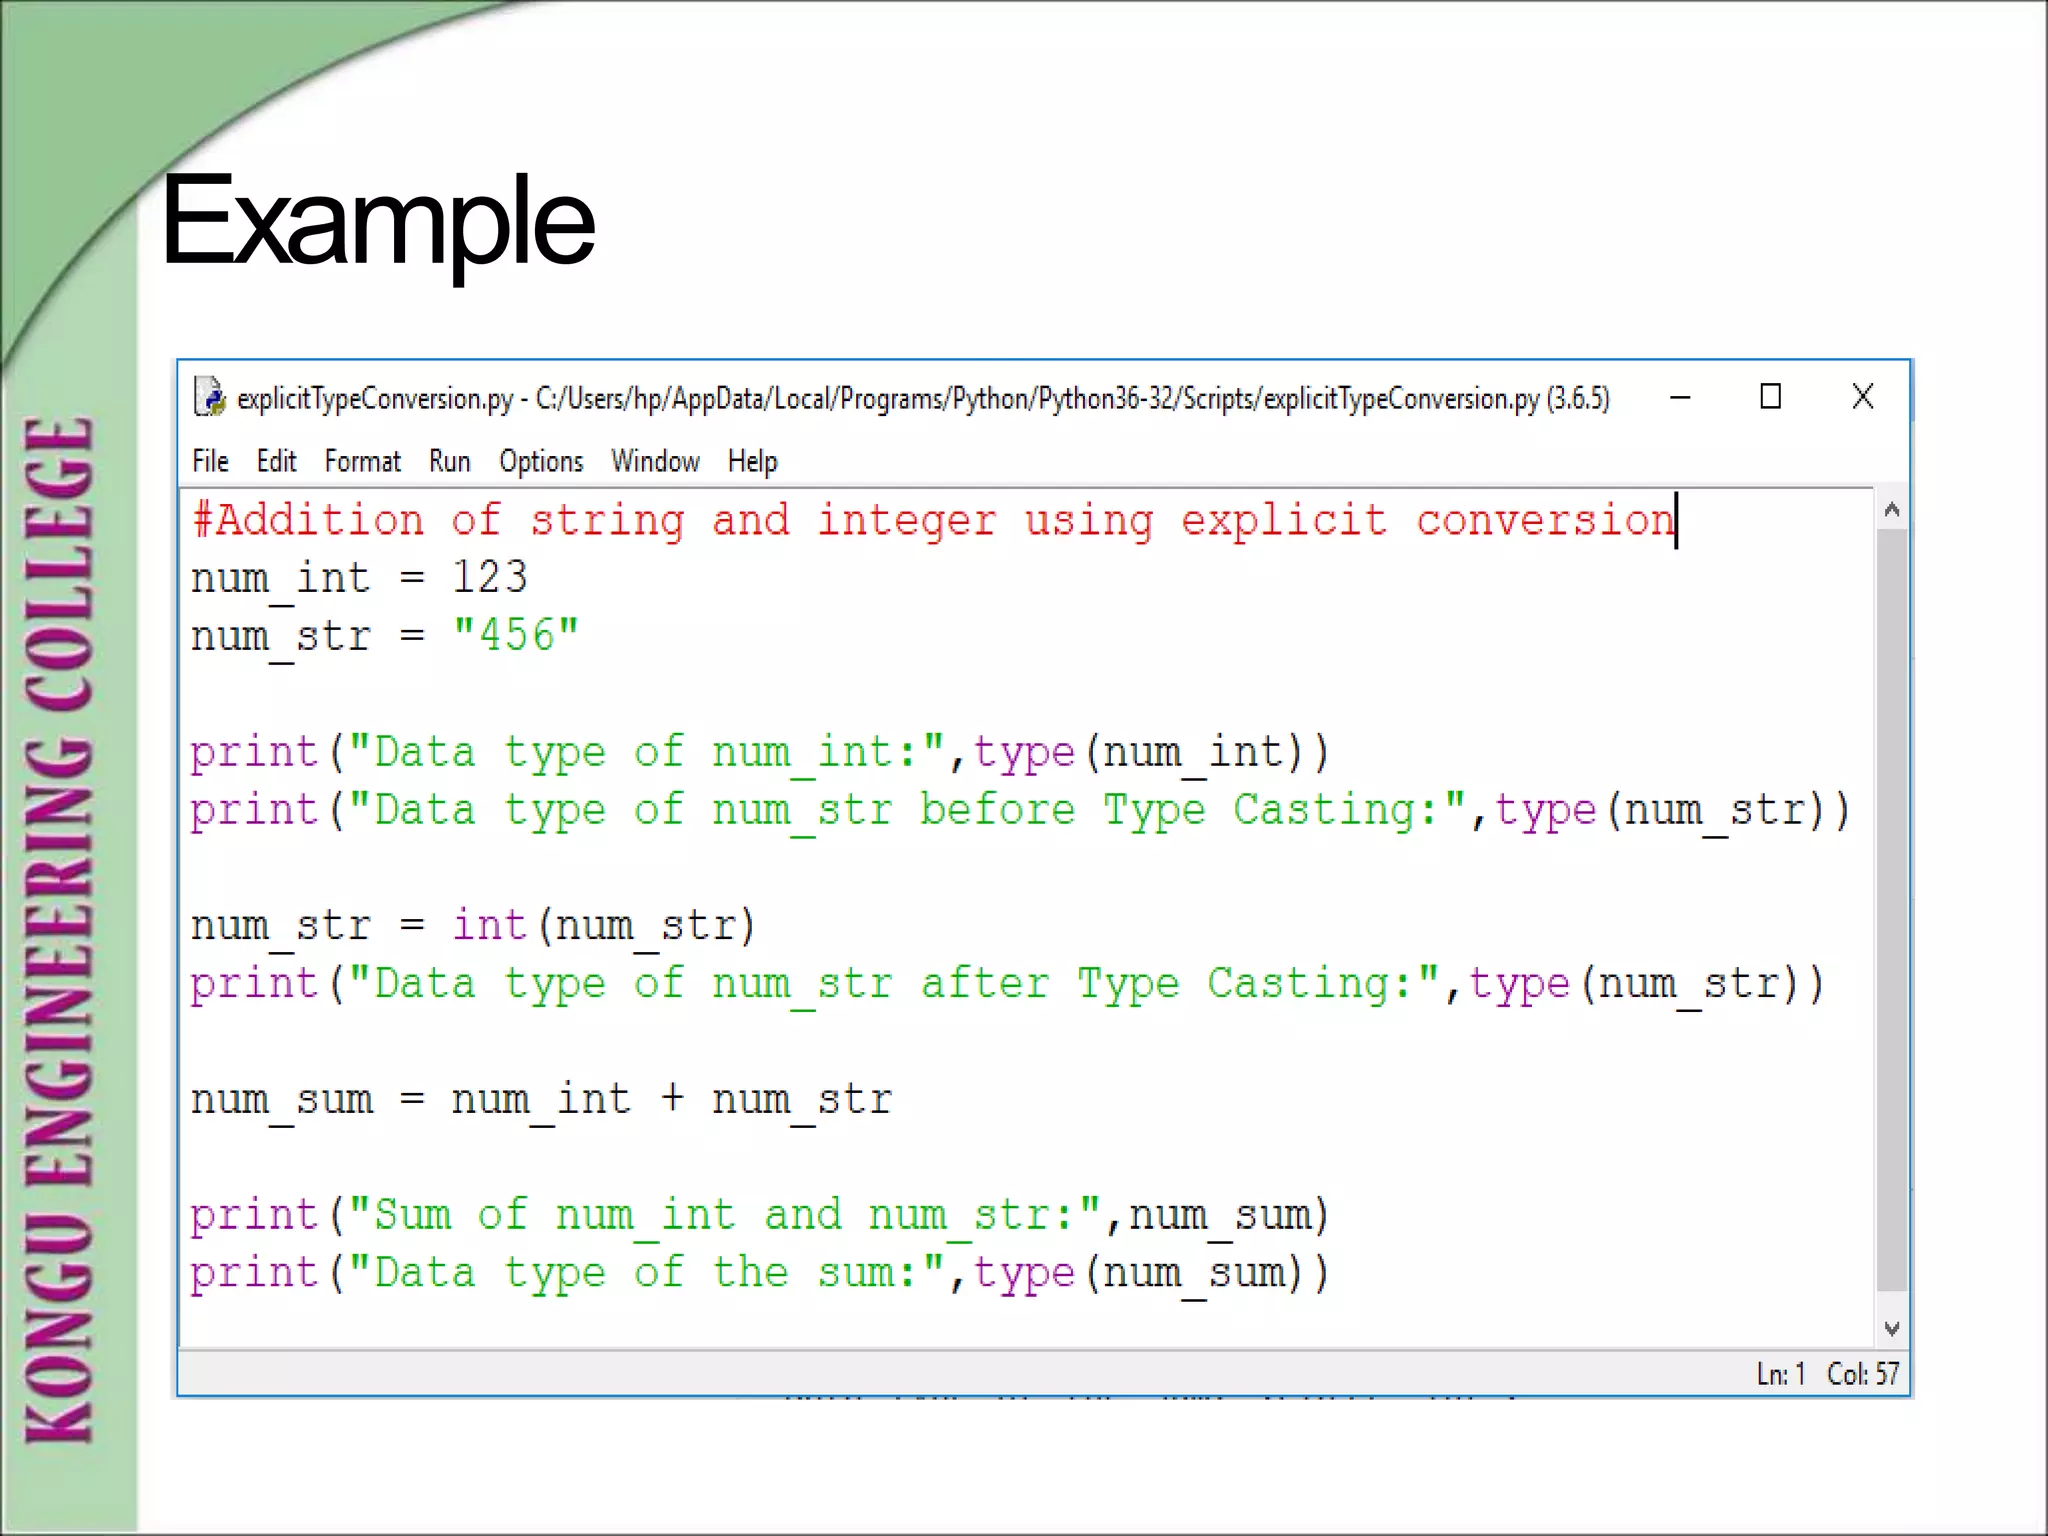Close the explicitTypeConversion.py window
Screen dimensions: 2048x1536
1862,397
